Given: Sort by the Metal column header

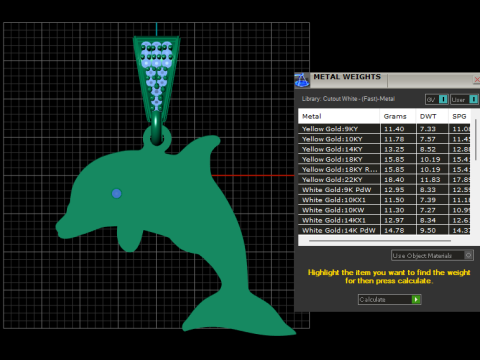Looking at the screenshot, I should (x=339, y=116).
